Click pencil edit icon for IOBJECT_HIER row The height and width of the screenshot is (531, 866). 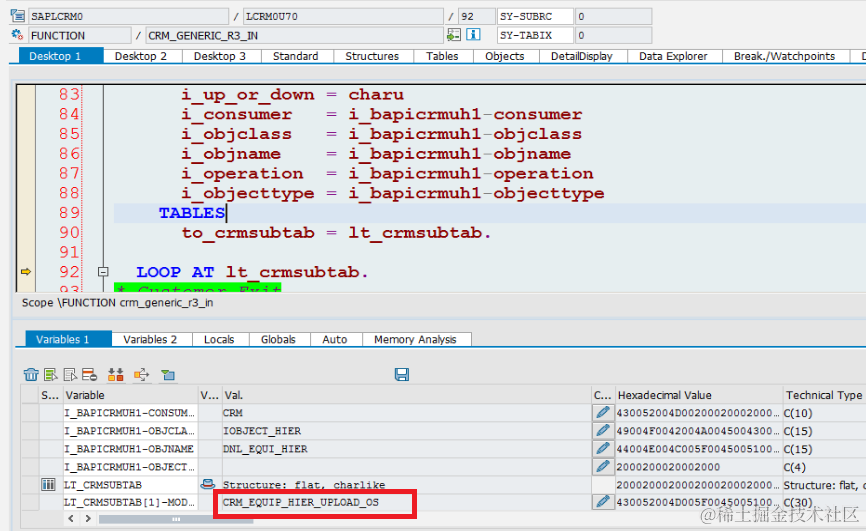pyautogui.click(x=603, y=430)
